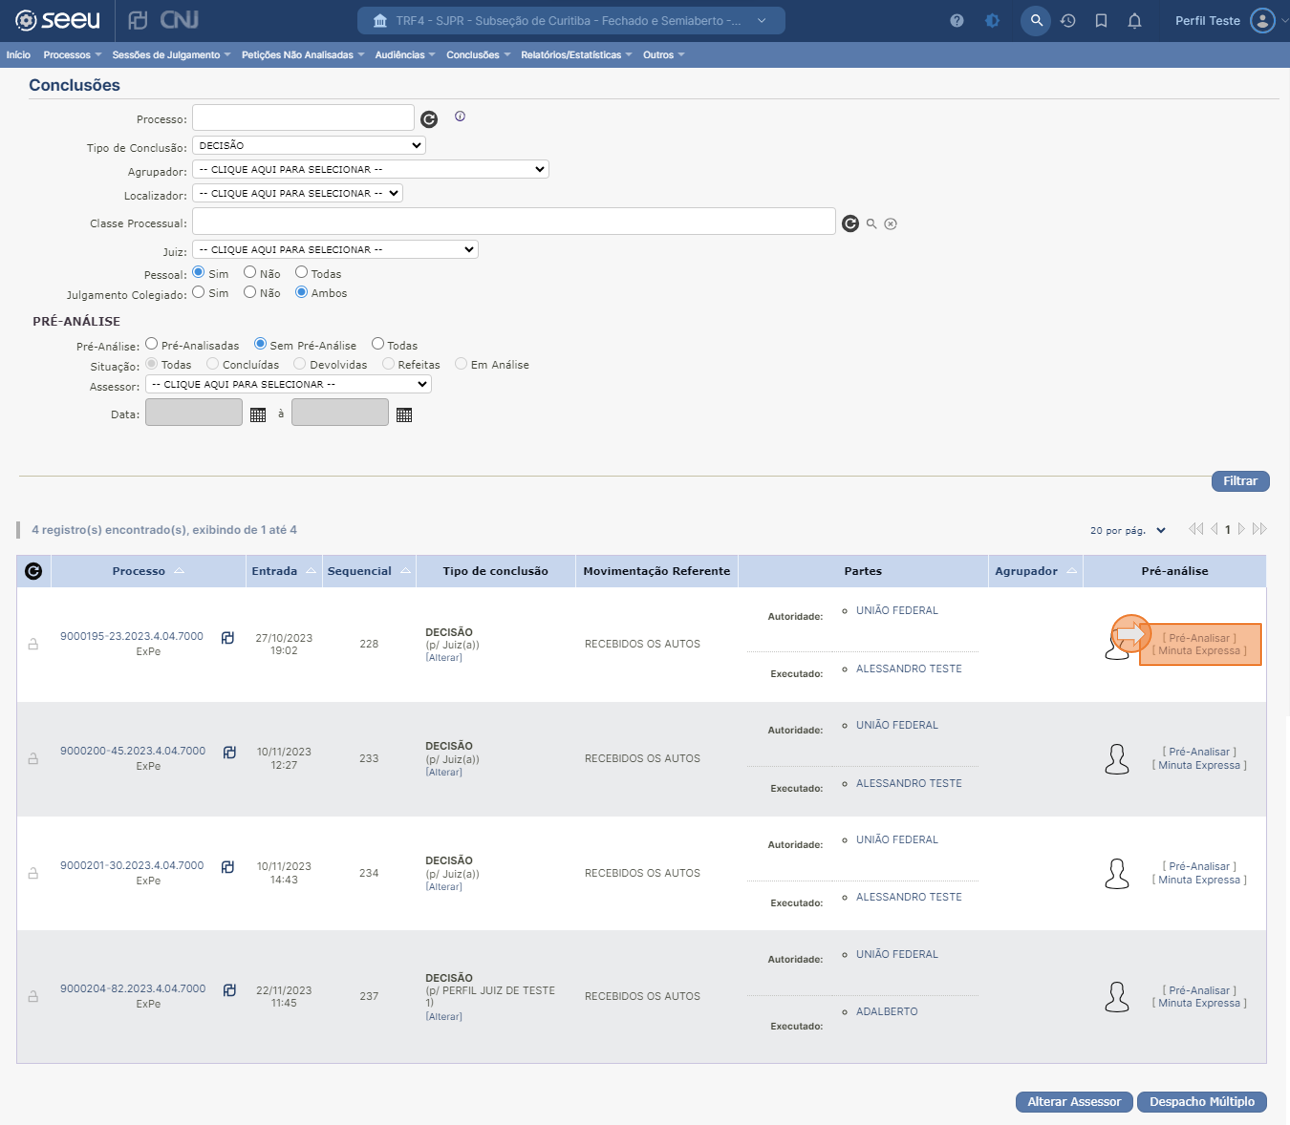Sort table by Entrada column

pyautogui.click(x=284, y=571)
